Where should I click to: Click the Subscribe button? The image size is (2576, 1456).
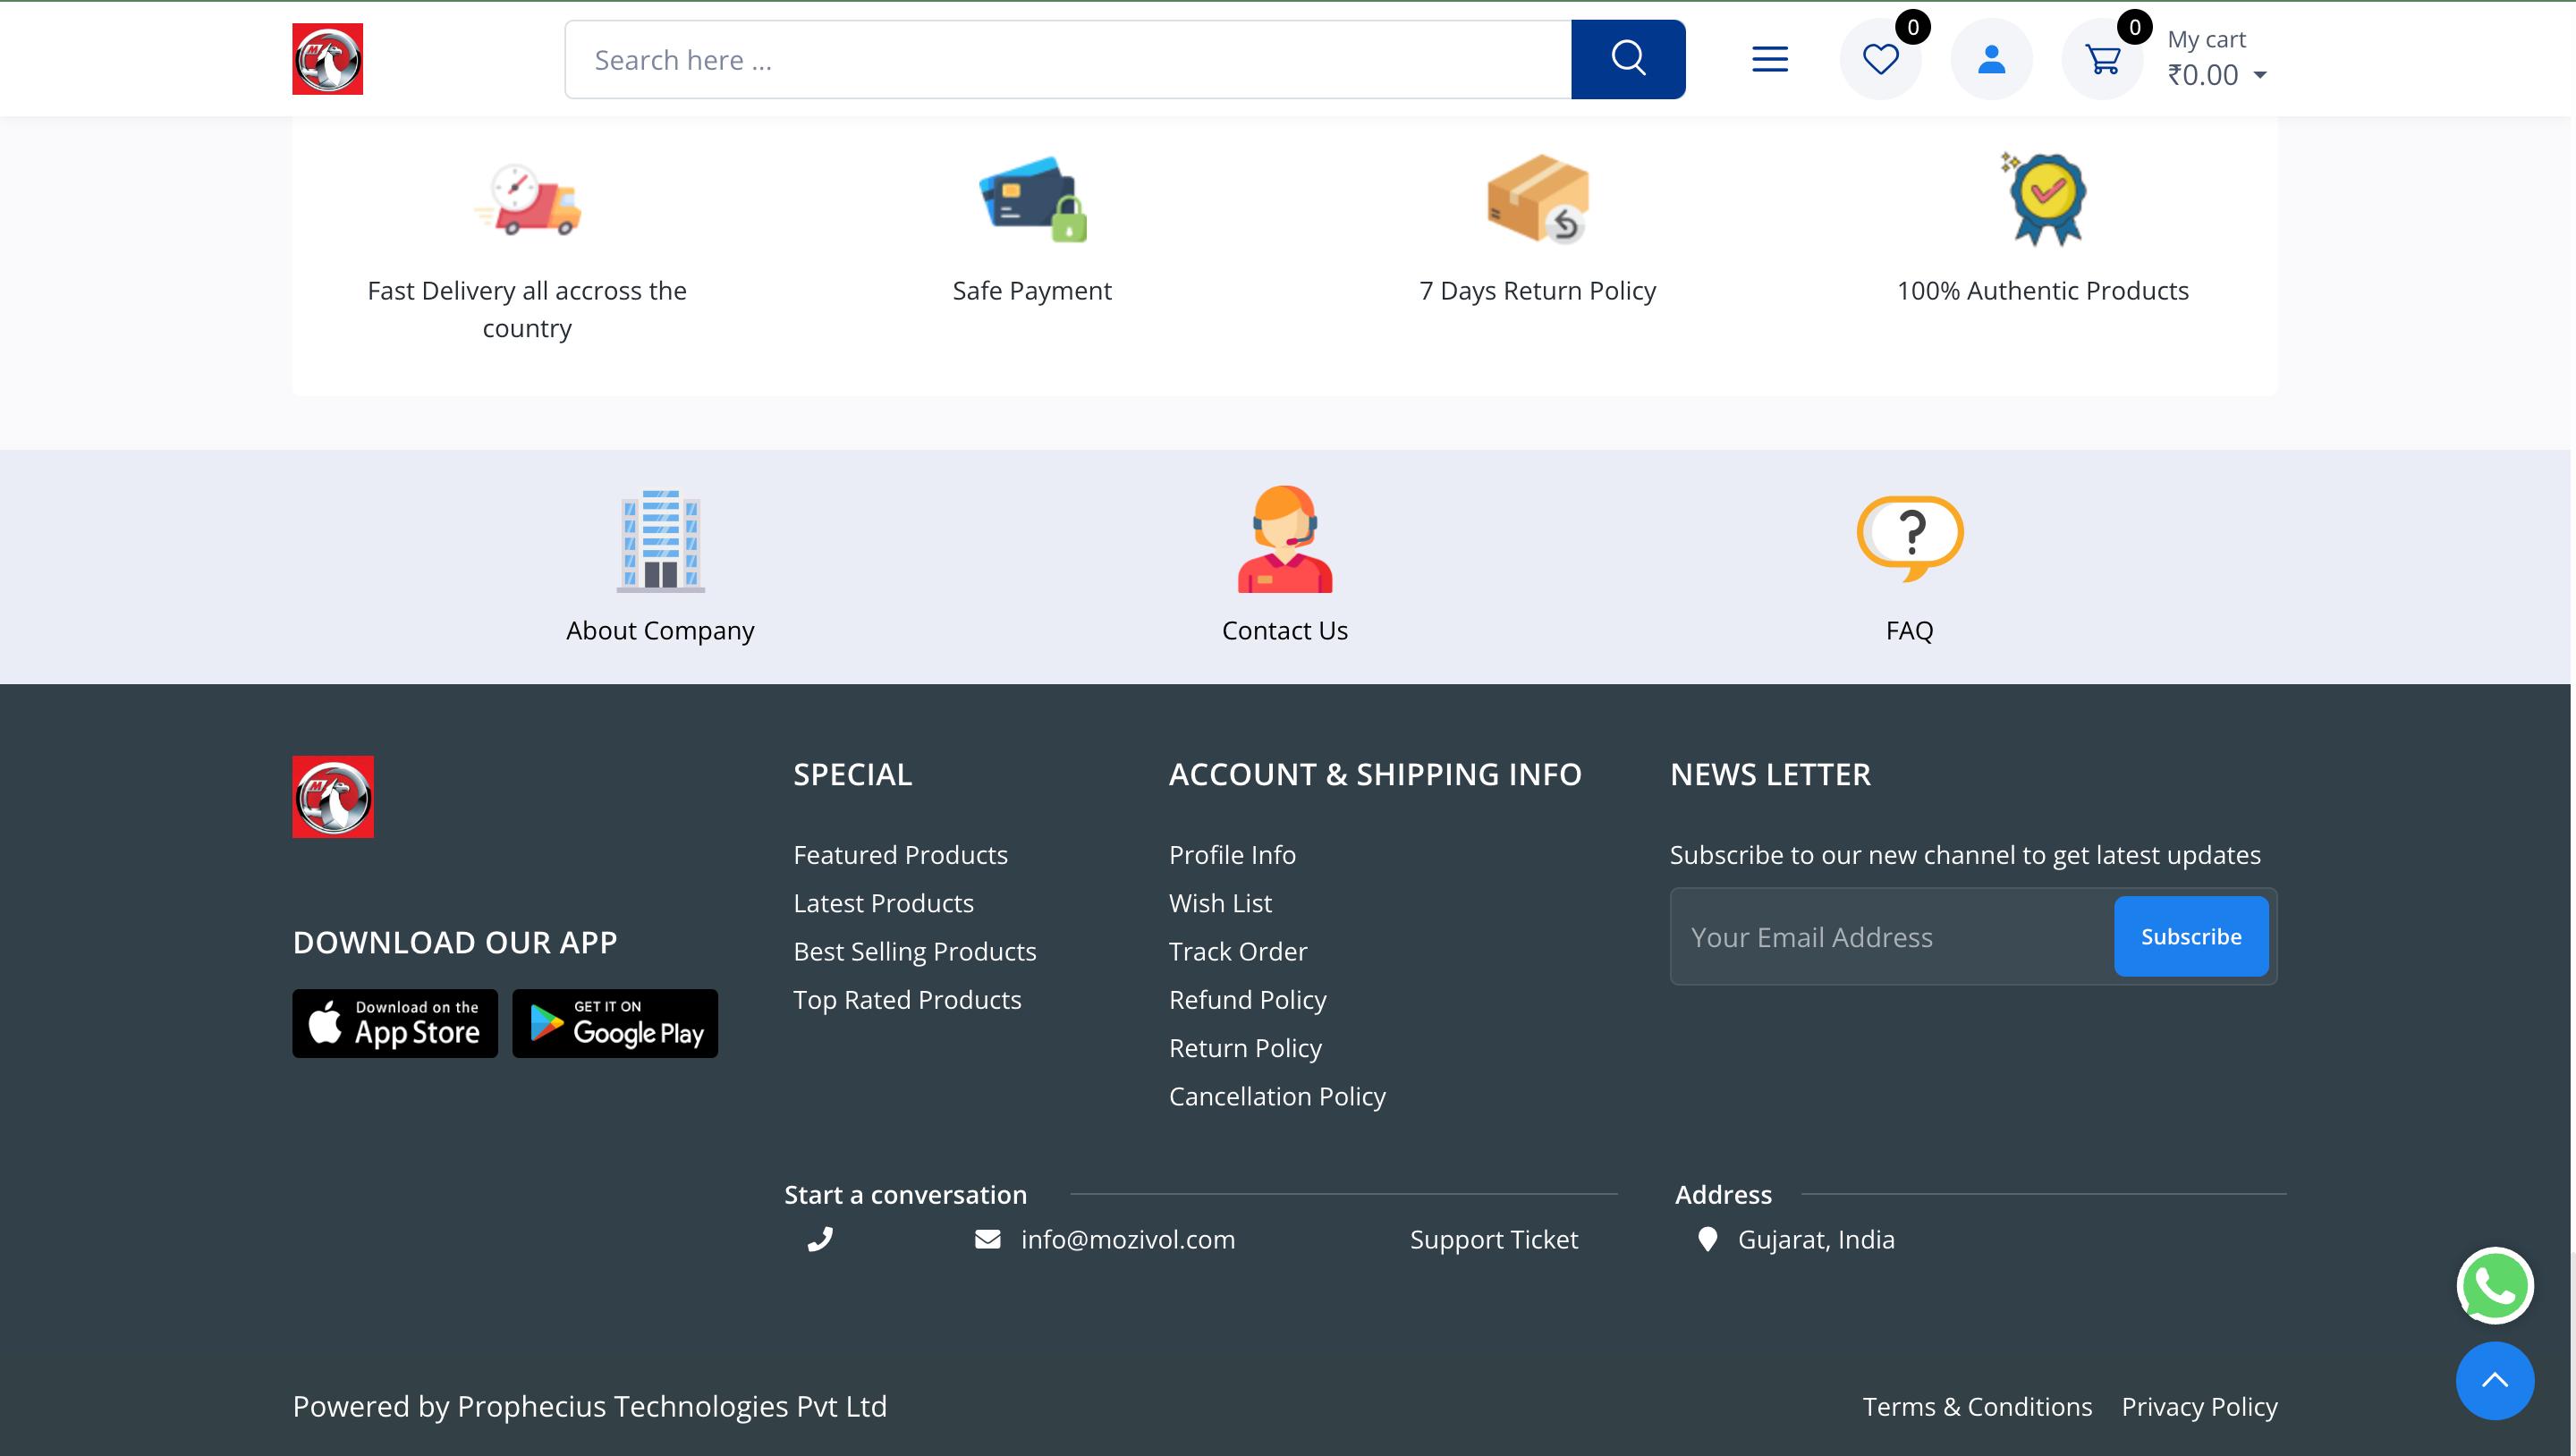tap(2190, 936)
